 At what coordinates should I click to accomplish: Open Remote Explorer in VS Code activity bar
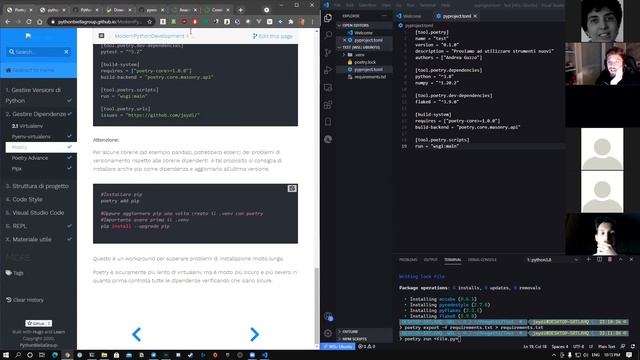click(x=328, y=87)
